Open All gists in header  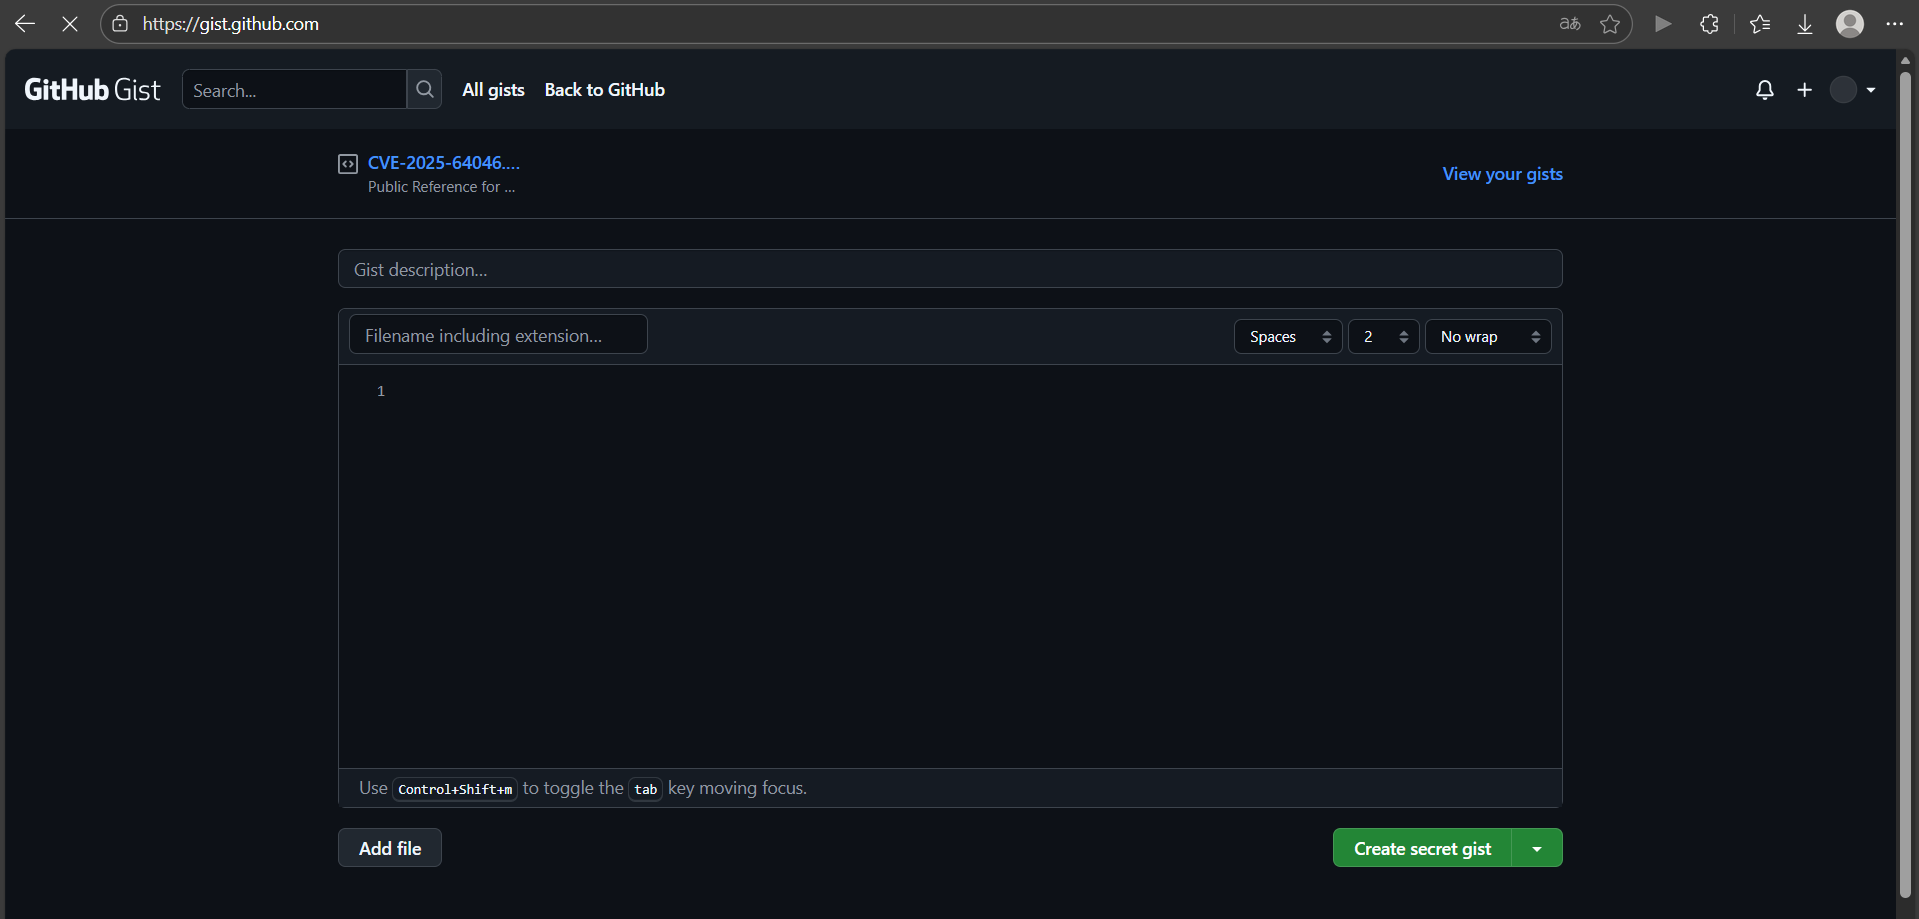click(x=493, y=90)
